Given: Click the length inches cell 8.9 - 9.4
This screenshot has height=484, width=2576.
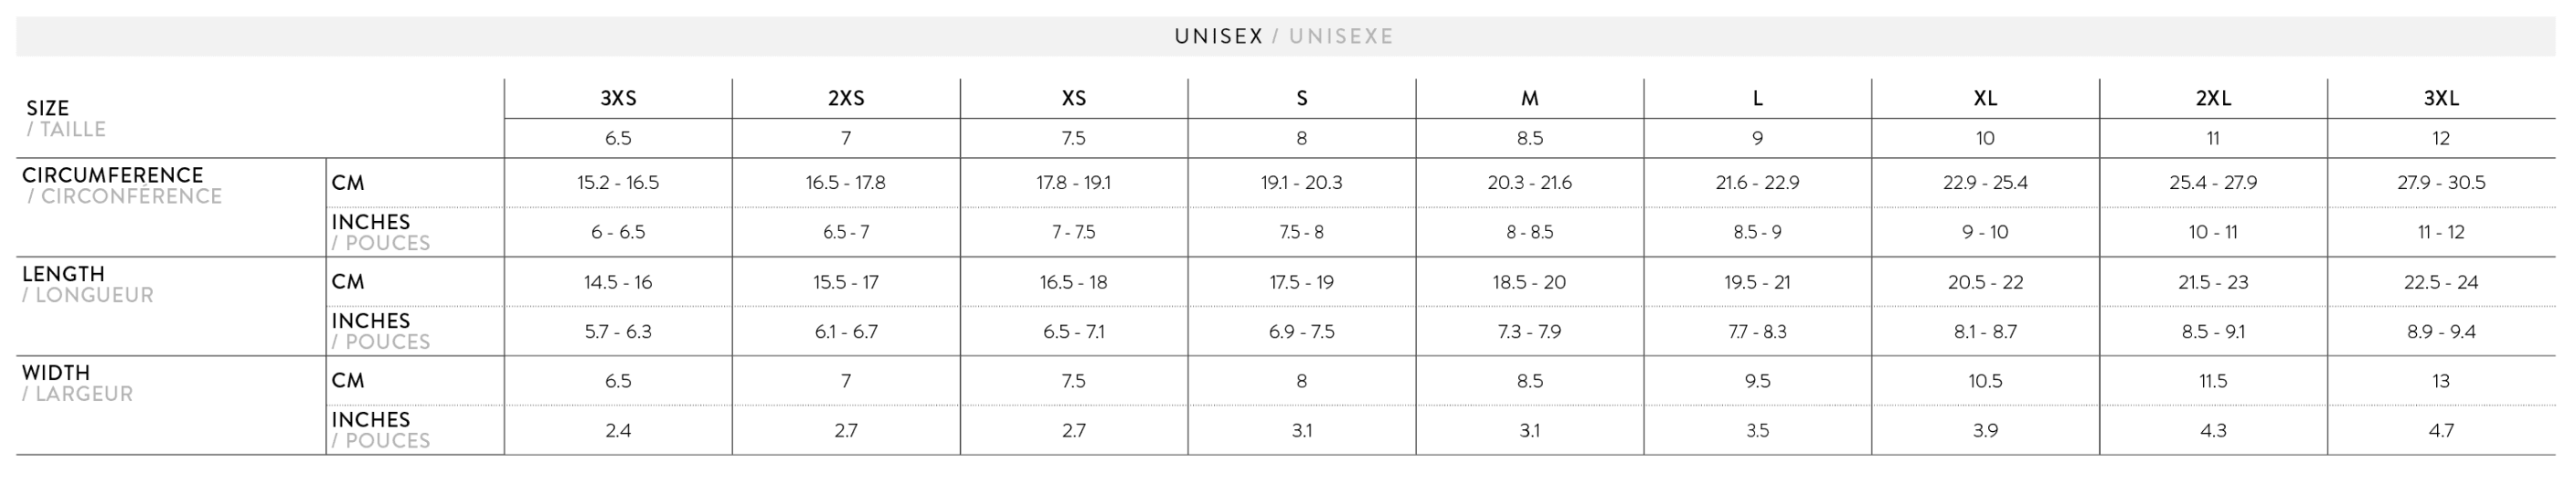Looking at the screenshot, I should pos(2441,331).
